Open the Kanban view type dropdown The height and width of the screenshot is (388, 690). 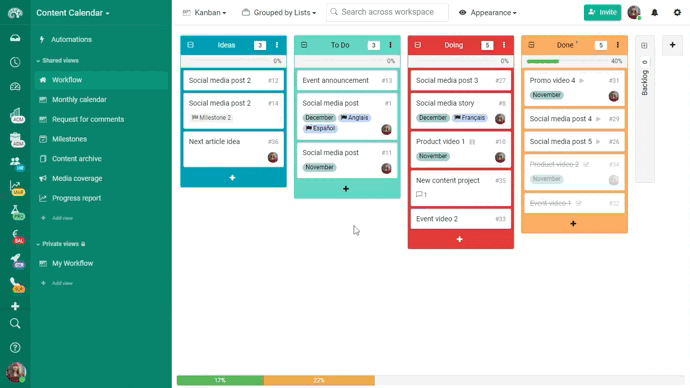pos(205,13)
